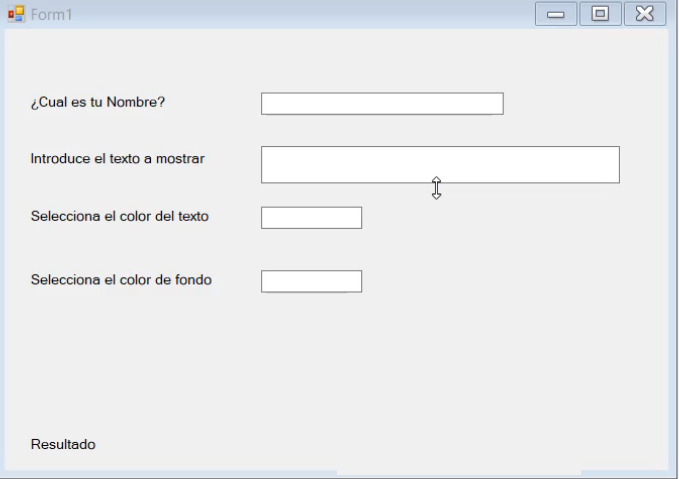Viewport: 679px width, 479px height.
Task: Minimize the Form1 window
Action: click(556, 14)
